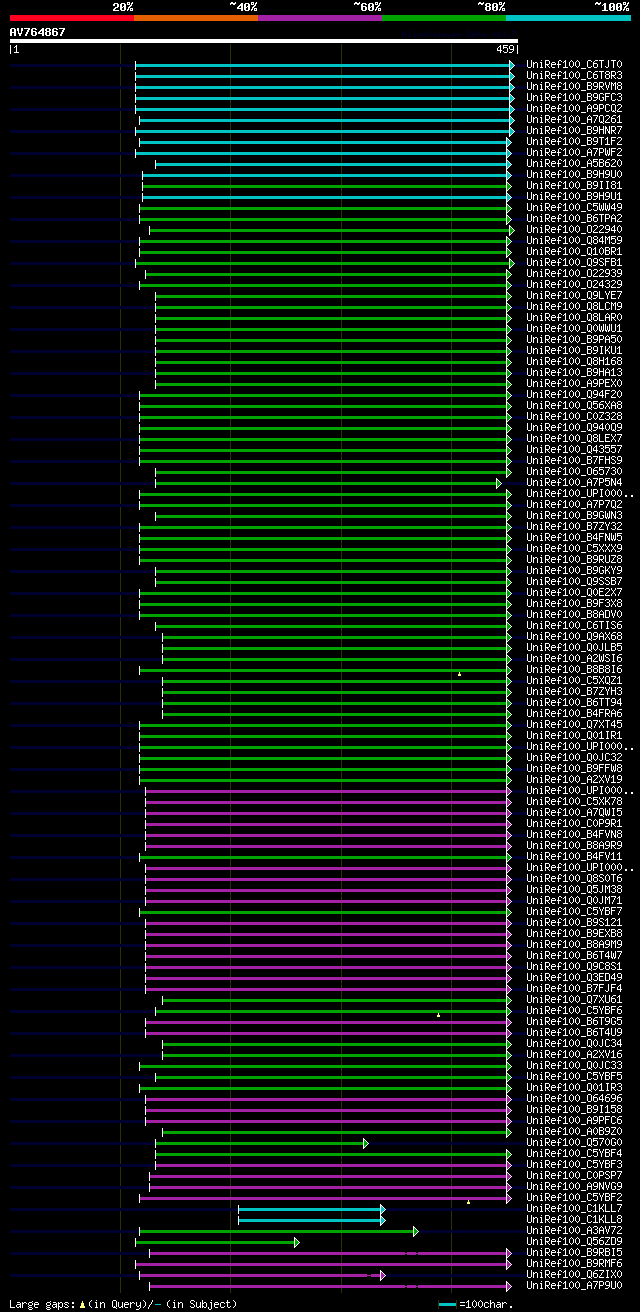This screenshot has height=1312, width=640.
Task: Click the UniRef100_B9HA13 hit name
Action: pyautogui.click(x=574, y=373)
